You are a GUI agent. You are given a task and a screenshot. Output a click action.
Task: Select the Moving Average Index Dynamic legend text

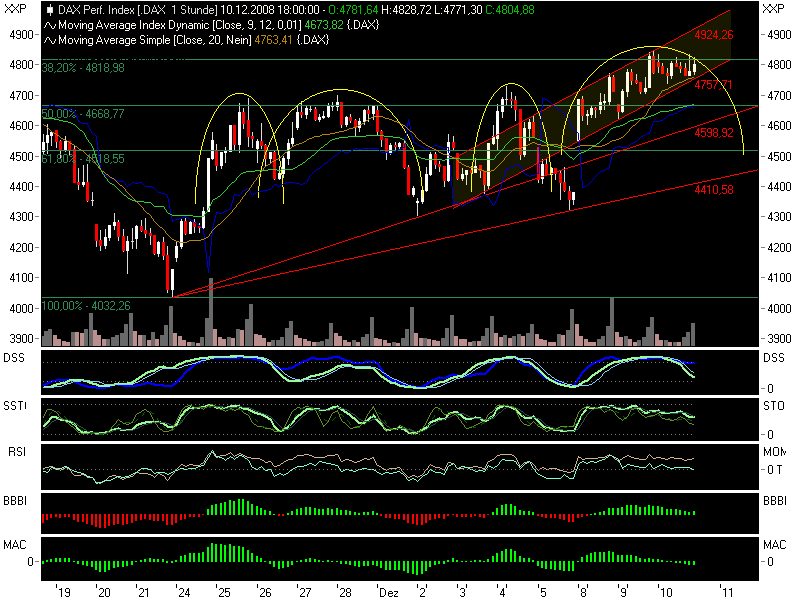pos(180,25)
